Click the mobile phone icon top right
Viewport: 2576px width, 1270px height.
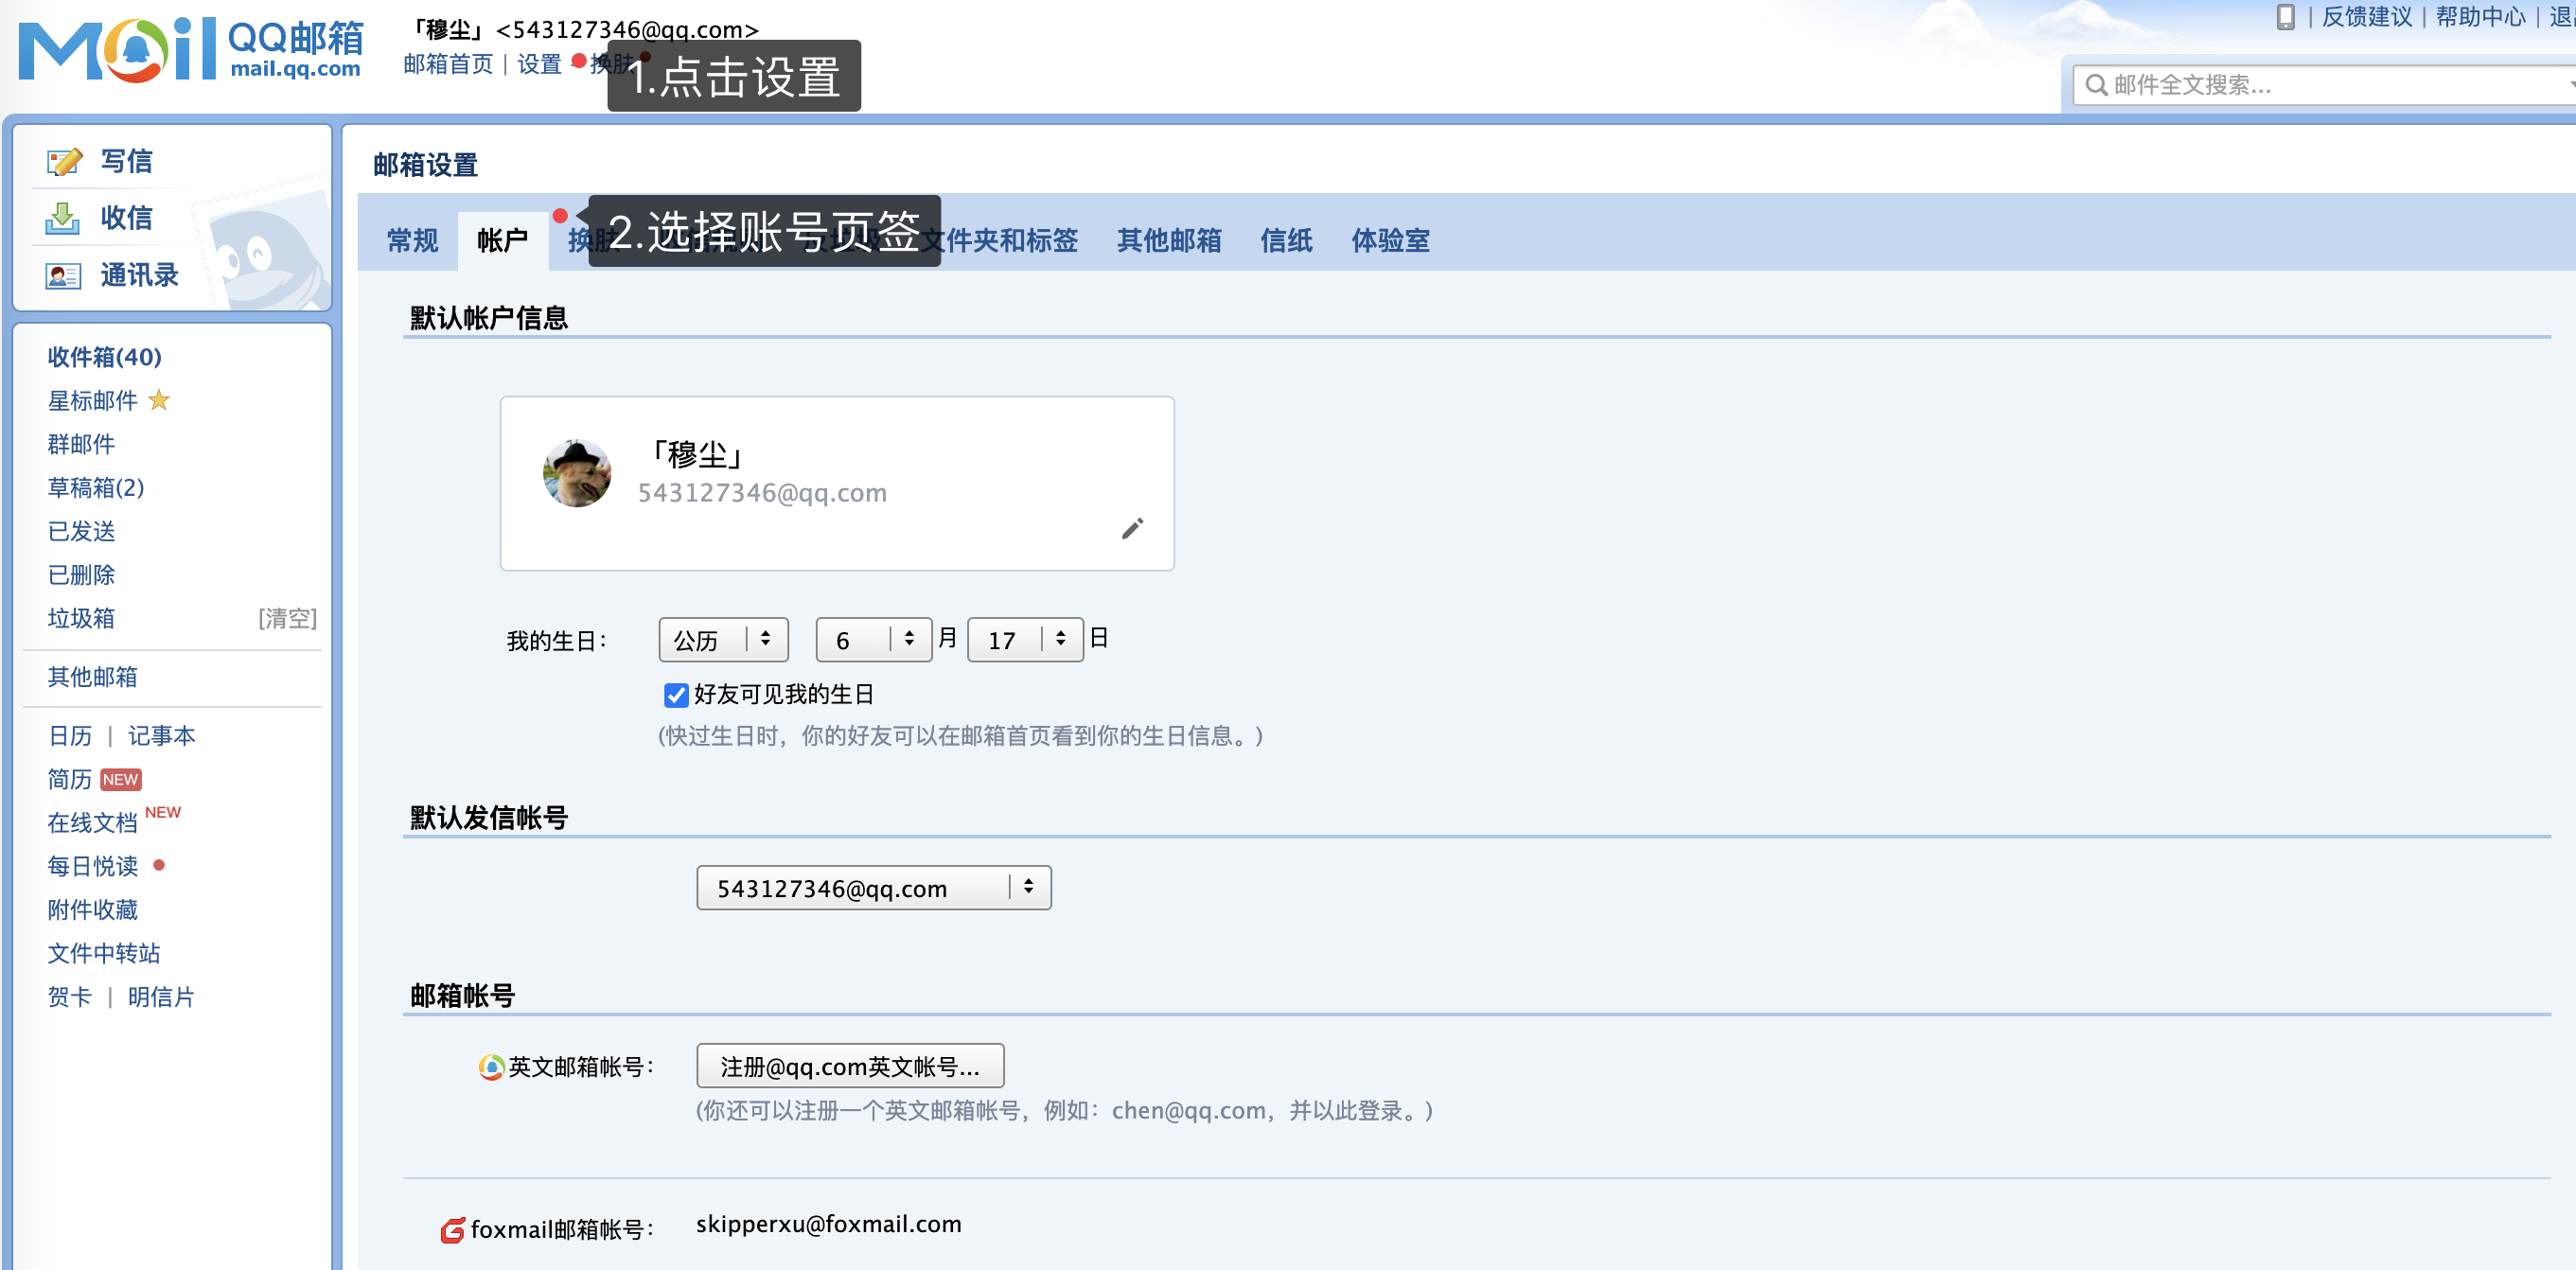[2287, 17]
